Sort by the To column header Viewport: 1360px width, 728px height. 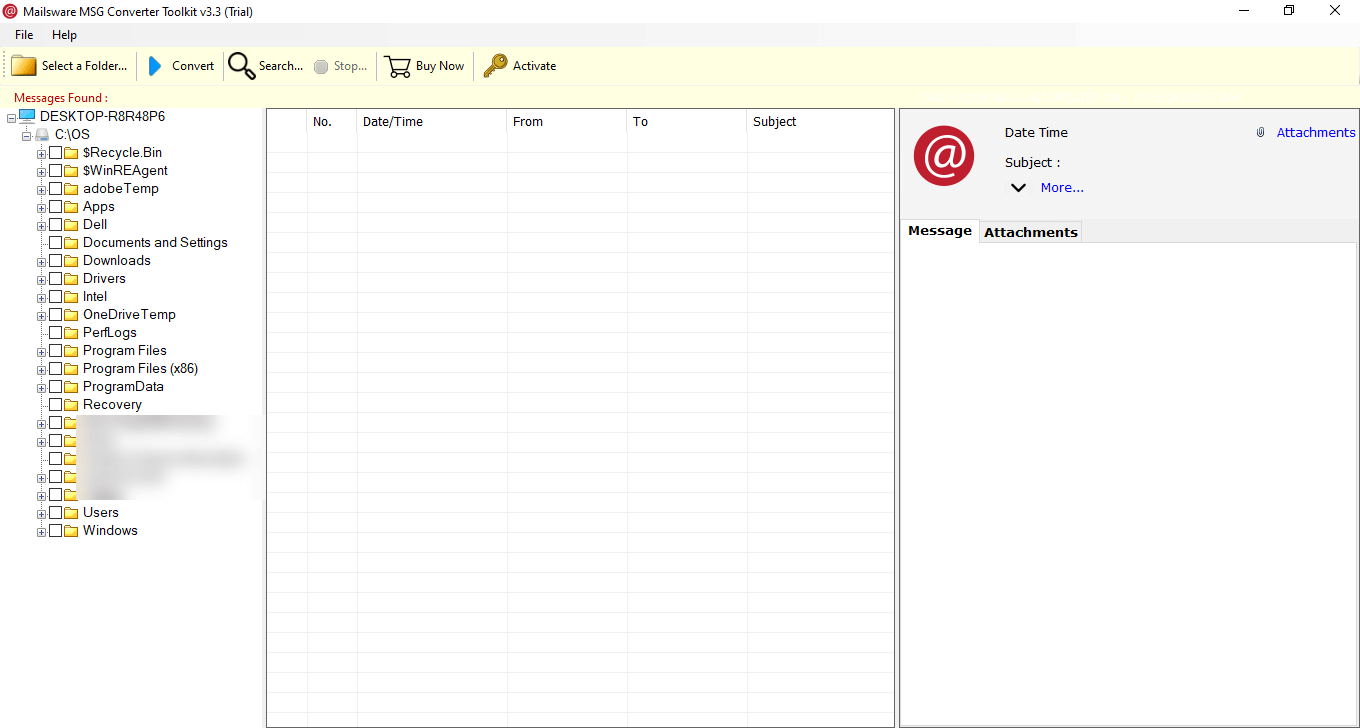coord(687,122)
